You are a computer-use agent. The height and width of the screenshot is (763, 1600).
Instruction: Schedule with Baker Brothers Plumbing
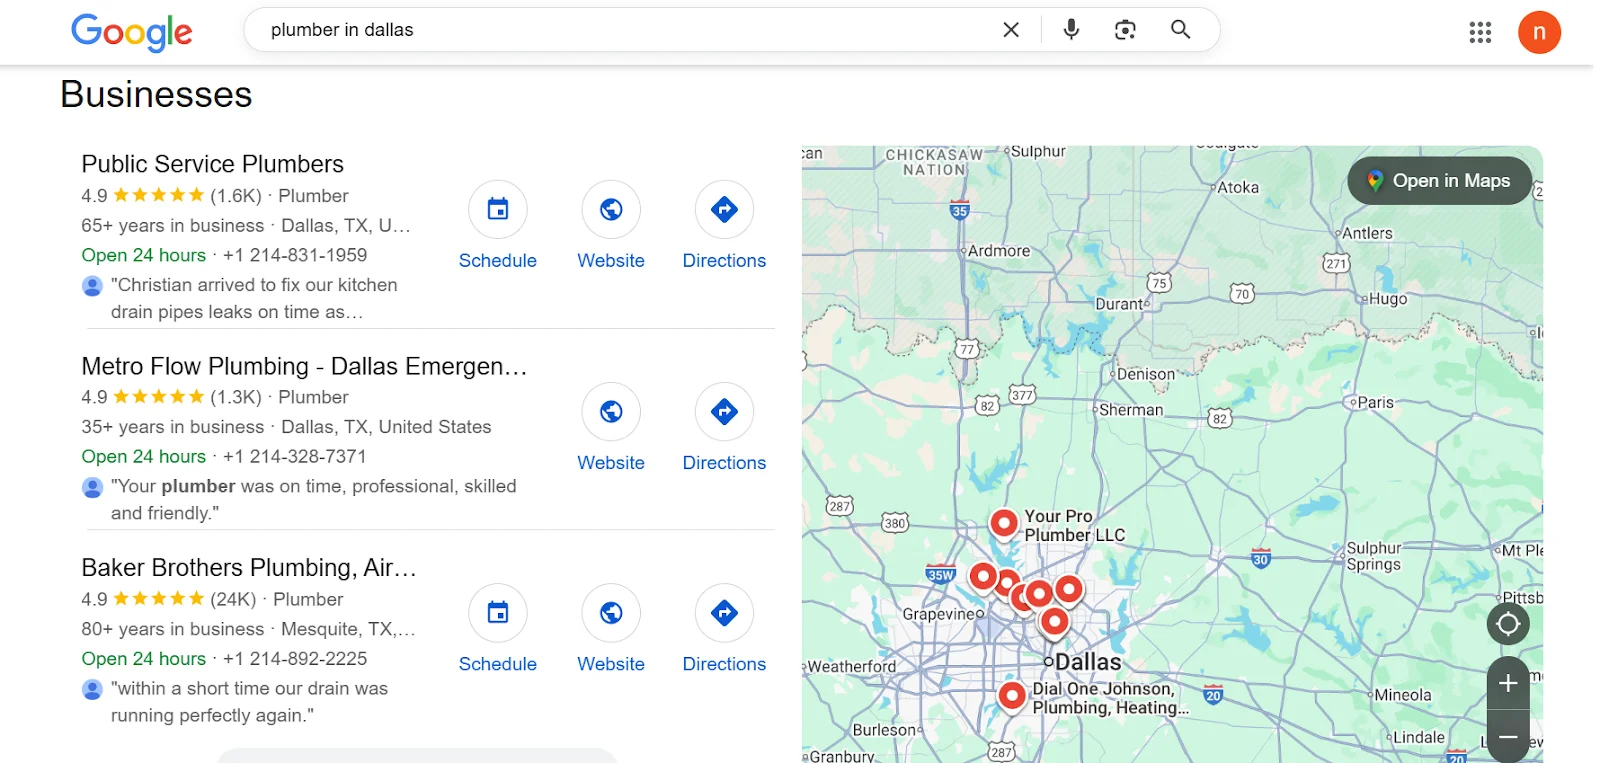pyautogui.click(x=498, y=629)
